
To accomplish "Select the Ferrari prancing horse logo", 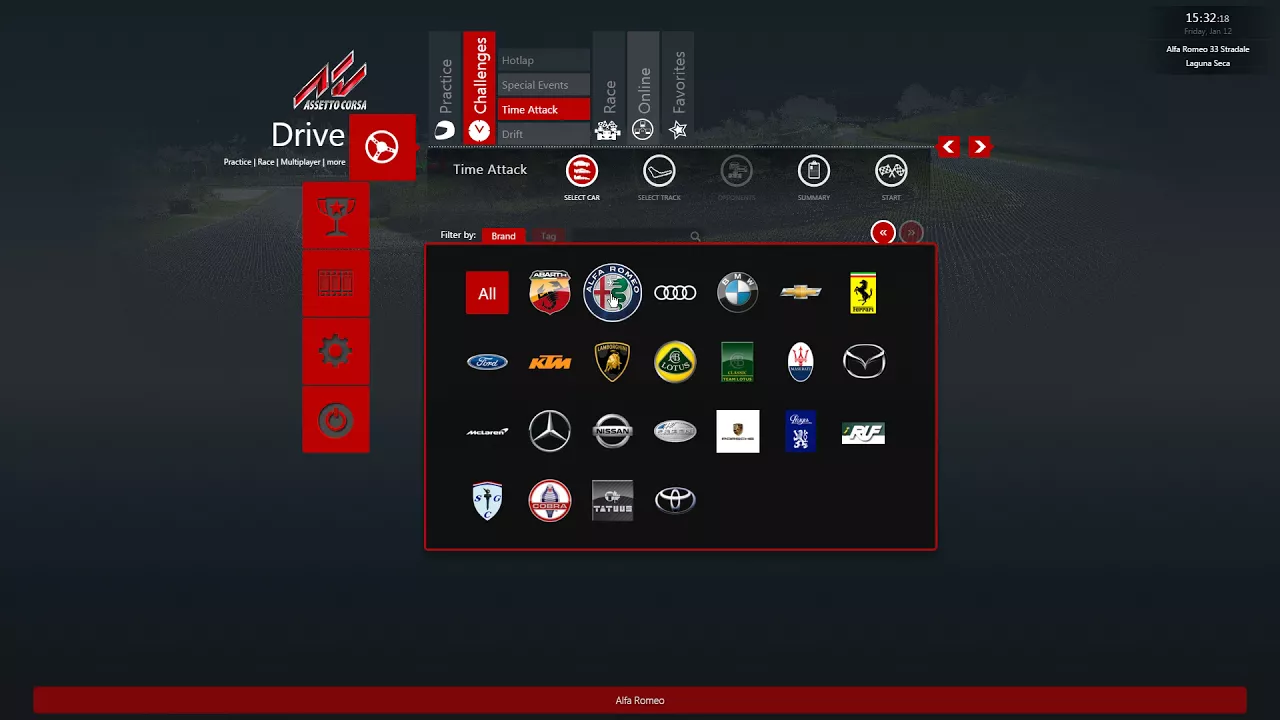I will [863, 293].
